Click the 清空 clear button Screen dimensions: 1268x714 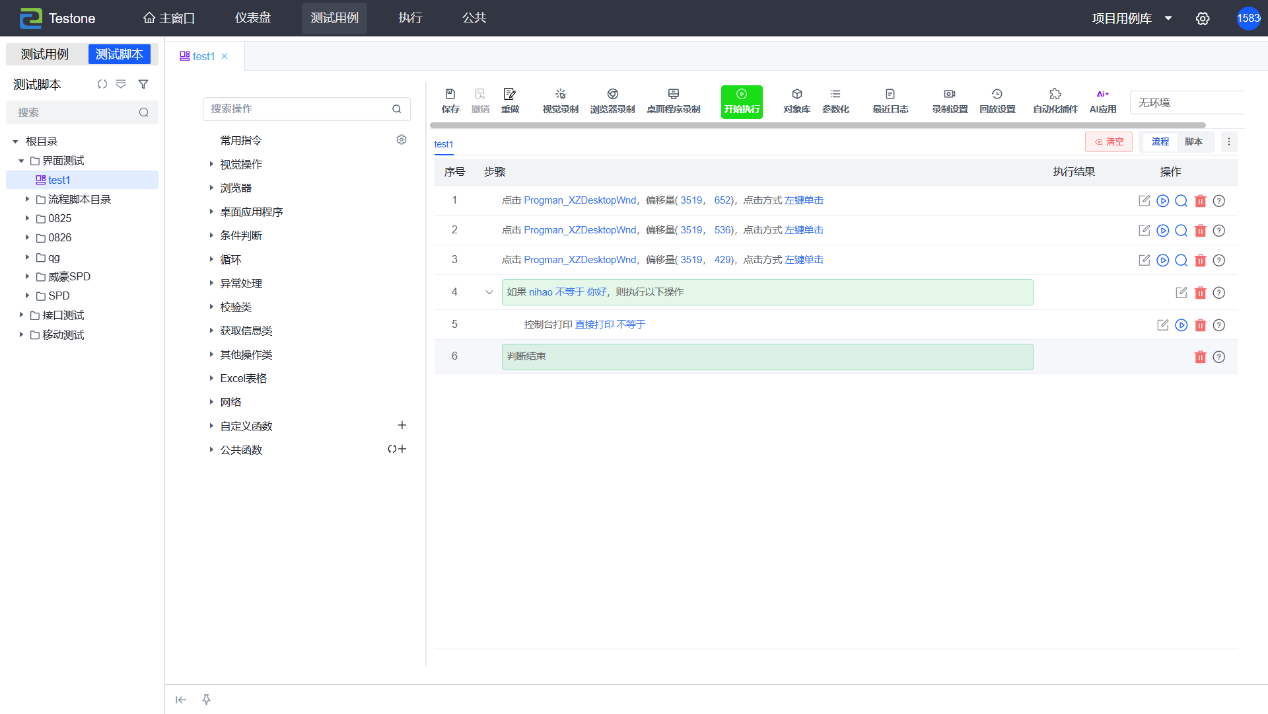coord(1109,142)
